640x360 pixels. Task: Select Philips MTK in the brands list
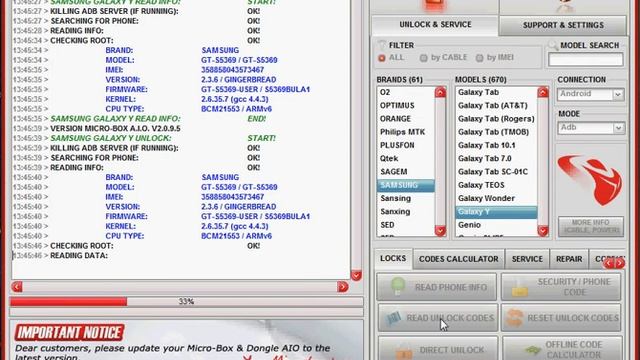[x=405, y=132]
